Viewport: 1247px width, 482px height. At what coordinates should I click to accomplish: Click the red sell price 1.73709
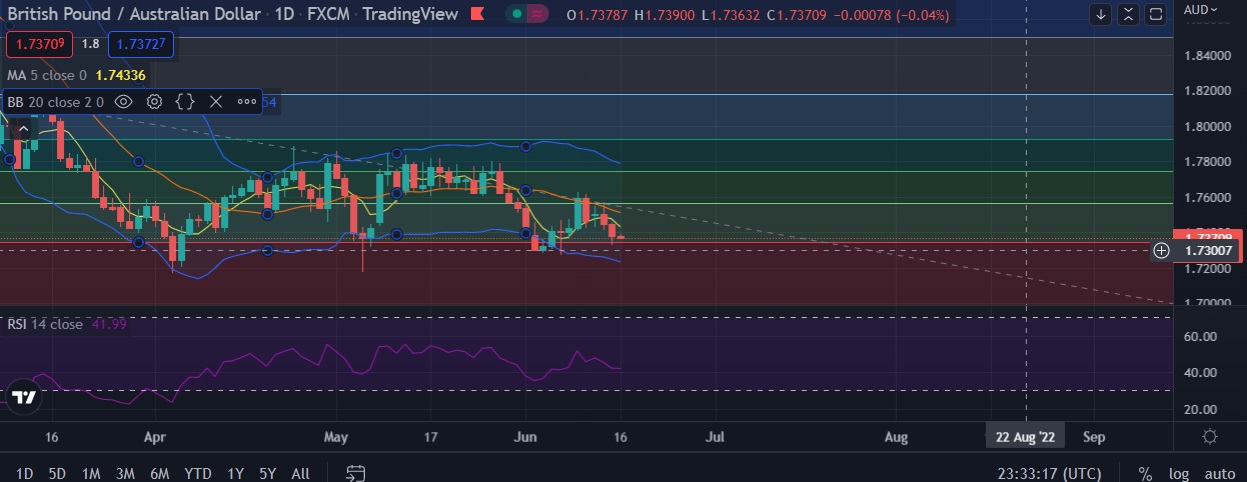point(39,44)
